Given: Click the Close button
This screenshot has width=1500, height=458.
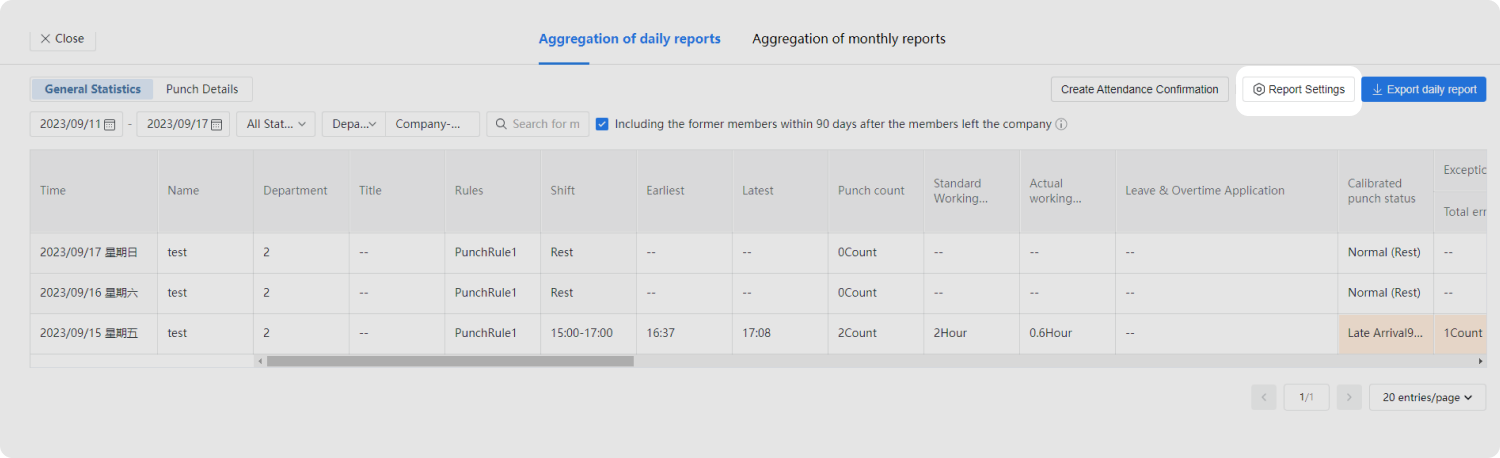Looking at the screenshot, I should [x=62, y=38].
